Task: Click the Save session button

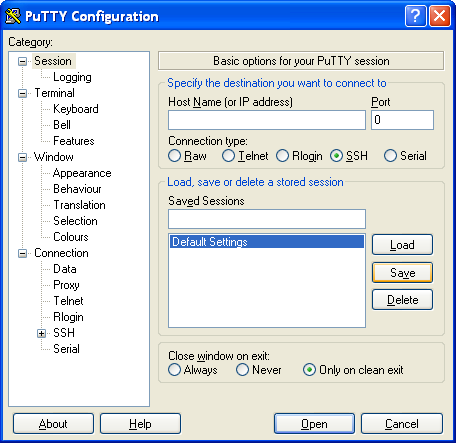Action: click(x=402, y=273)
